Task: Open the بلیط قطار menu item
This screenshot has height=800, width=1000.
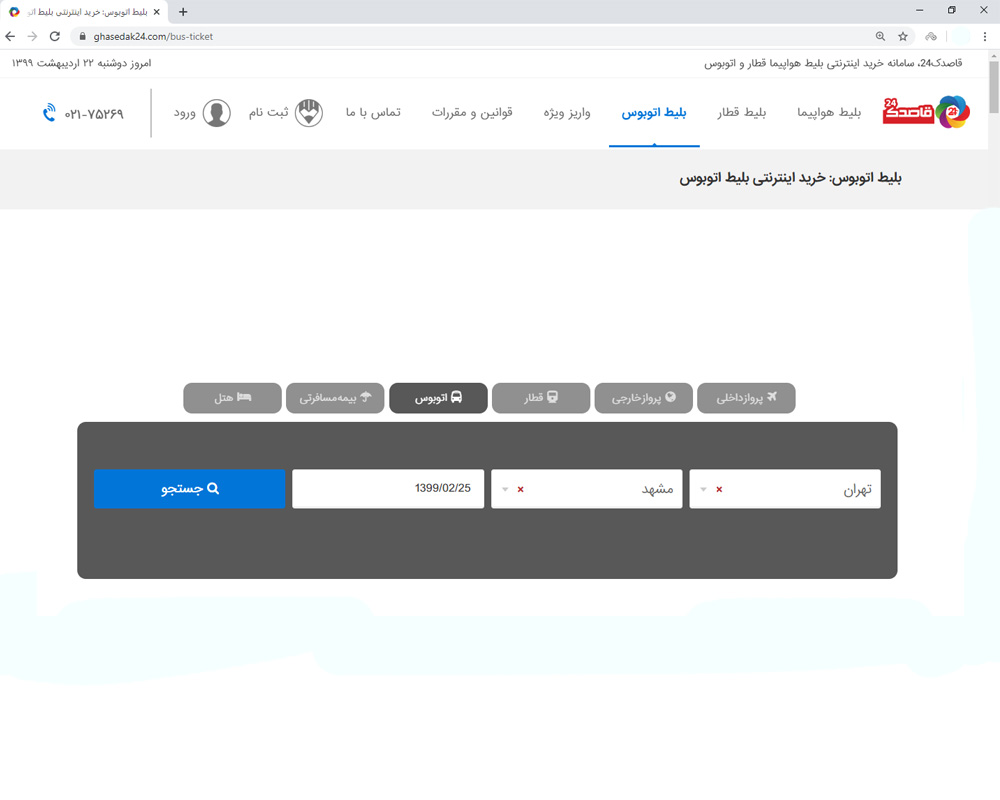Action: pos(742,113)
